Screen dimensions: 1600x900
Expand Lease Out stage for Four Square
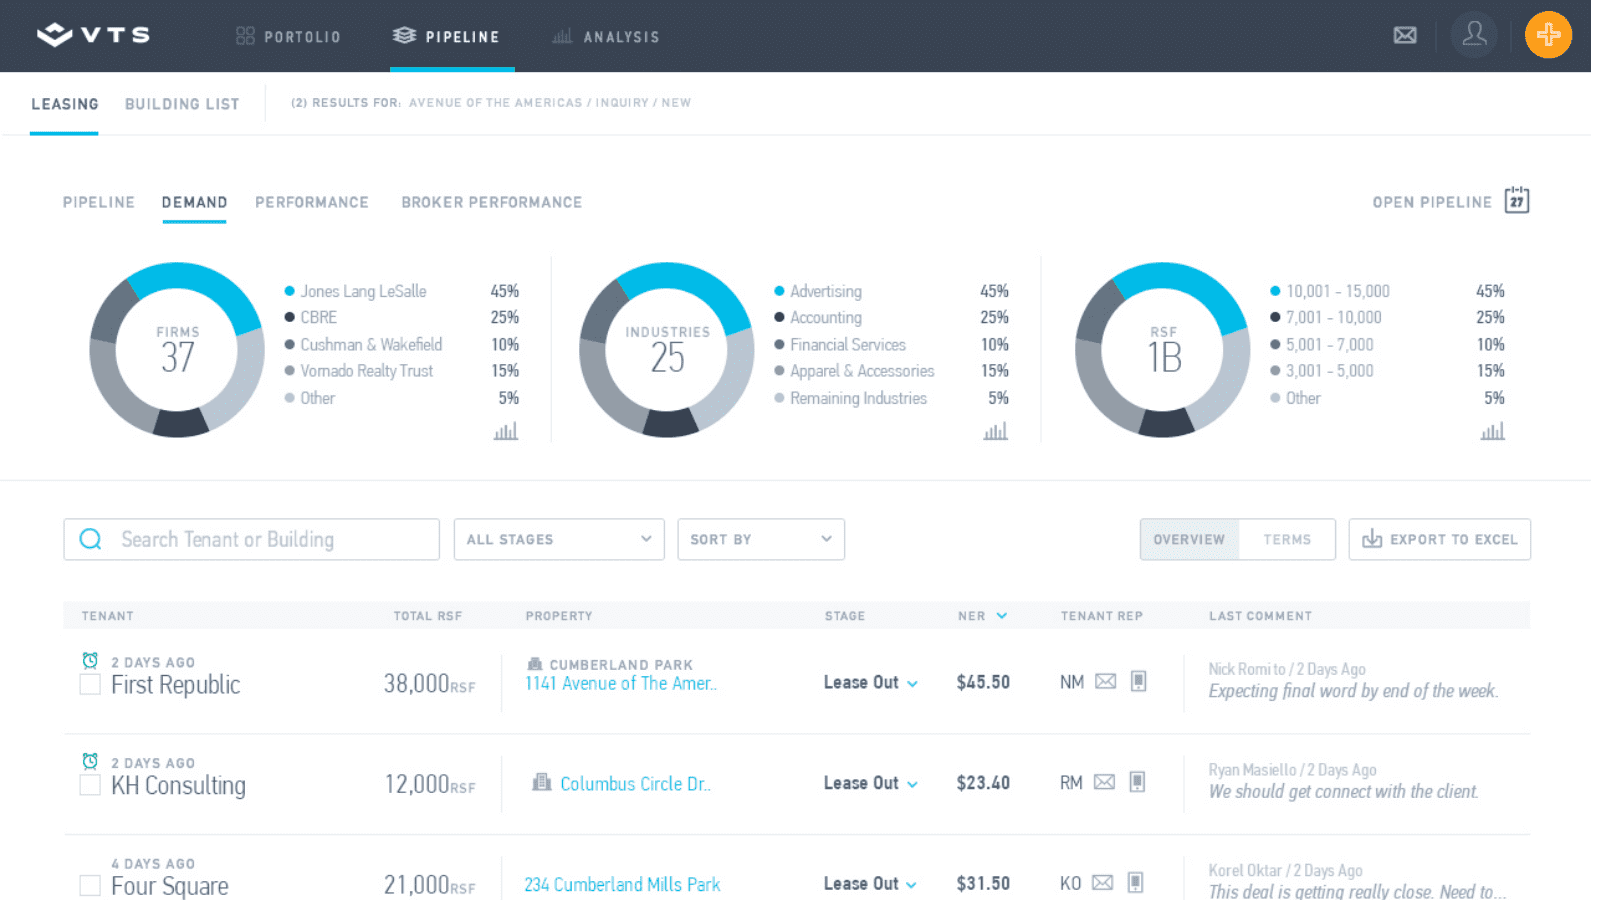click(911, 885)
